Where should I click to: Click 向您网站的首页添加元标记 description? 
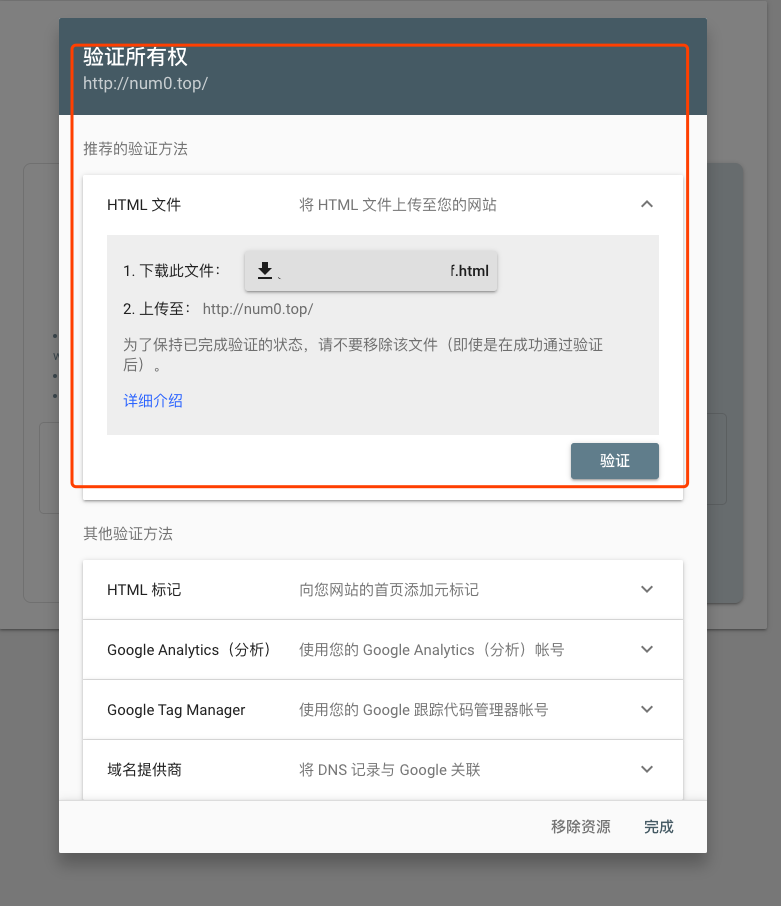[x=389, y=590]
